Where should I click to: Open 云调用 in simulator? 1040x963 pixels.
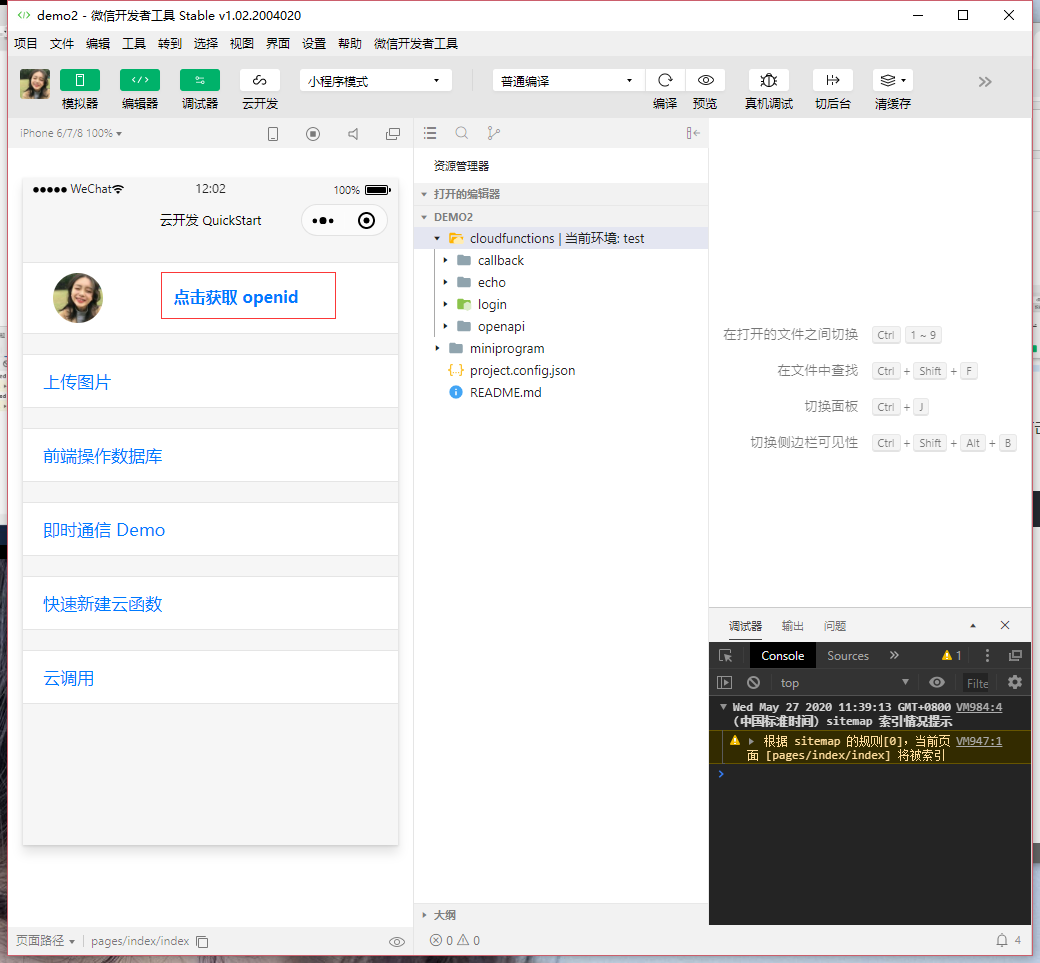tap(68, 678)
